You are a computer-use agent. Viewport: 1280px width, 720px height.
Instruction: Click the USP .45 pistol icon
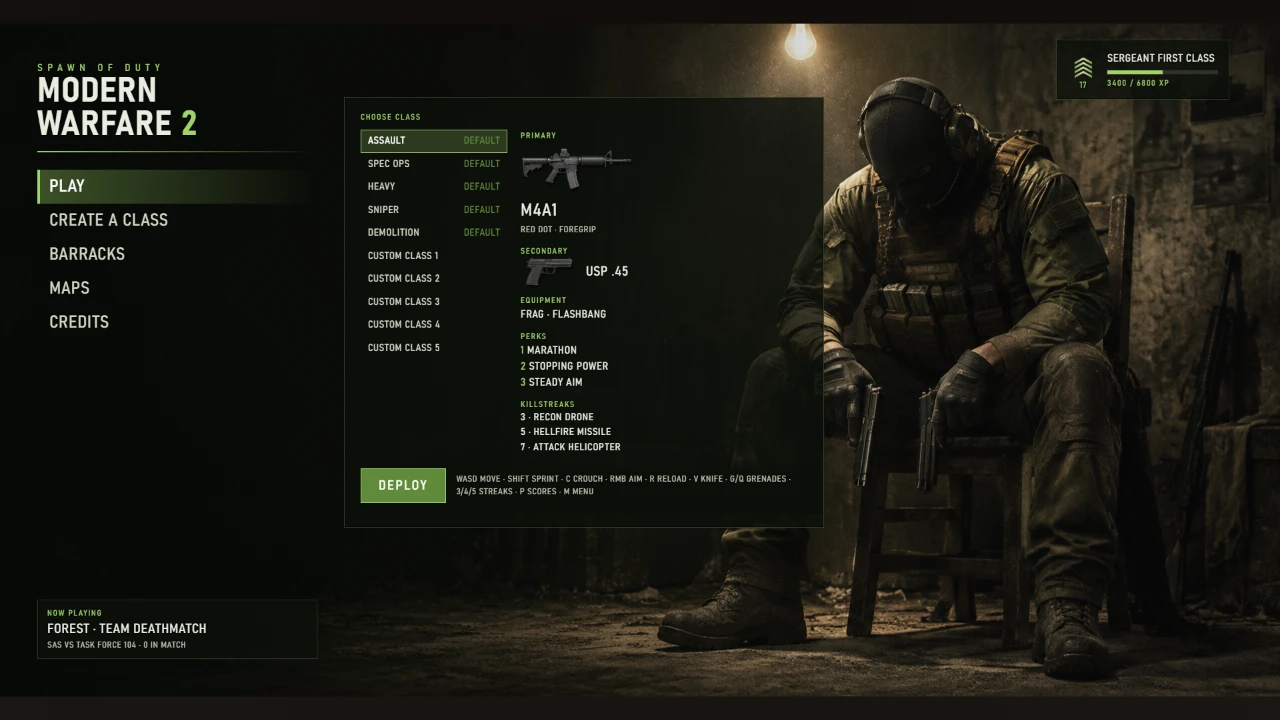pos(549,271)
